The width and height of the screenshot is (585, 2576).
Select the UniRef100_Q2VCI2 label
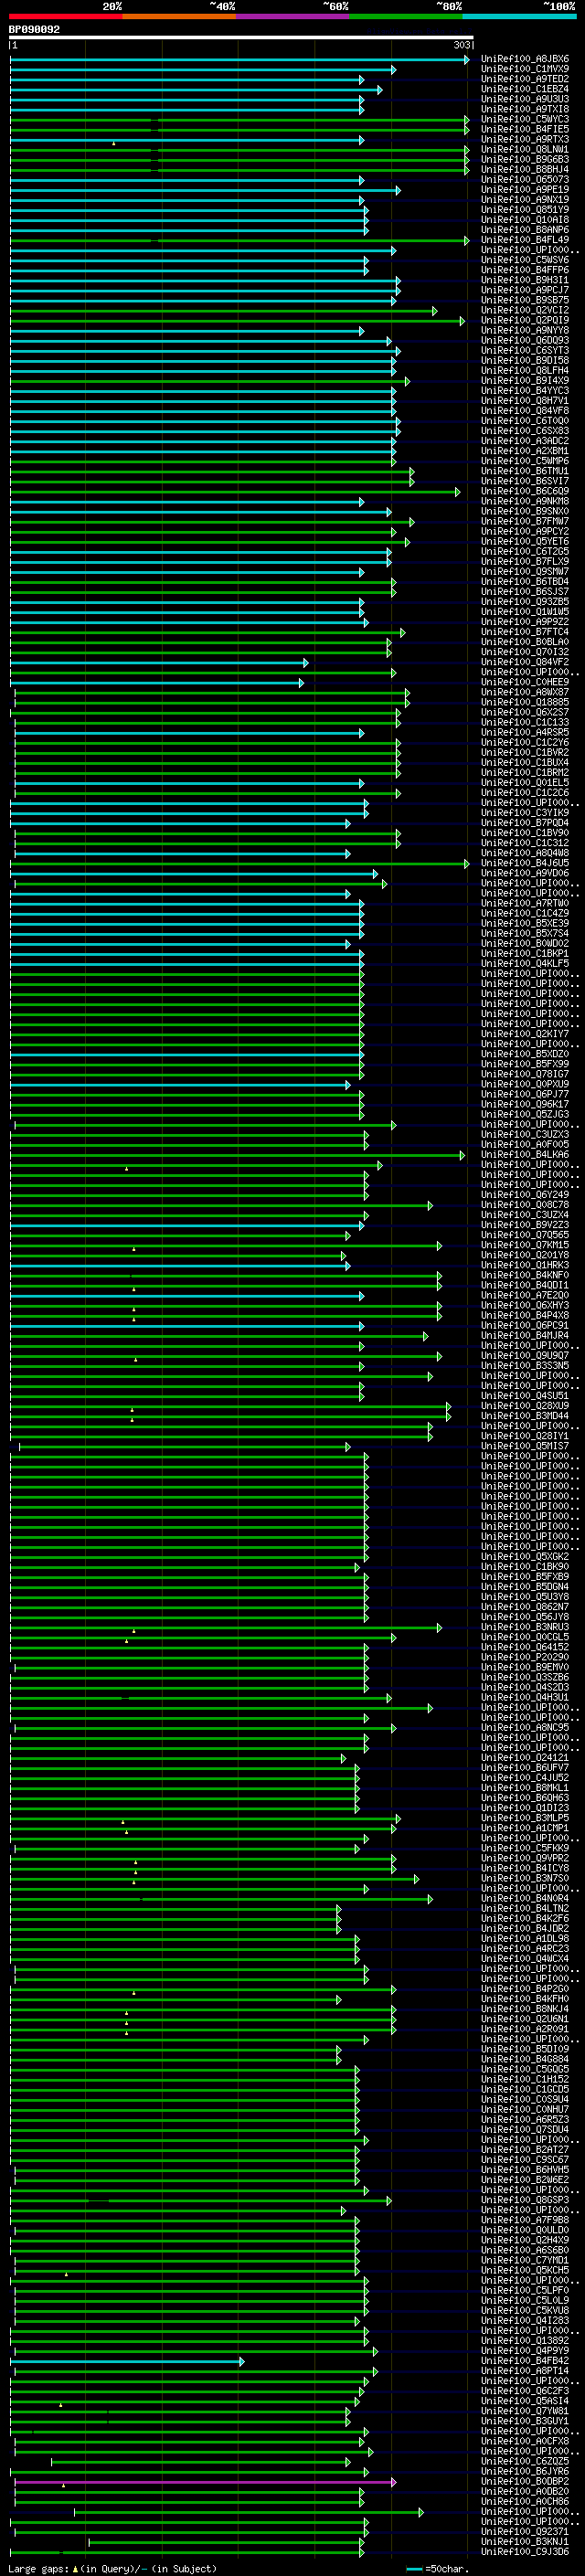[x=525, y=310]
